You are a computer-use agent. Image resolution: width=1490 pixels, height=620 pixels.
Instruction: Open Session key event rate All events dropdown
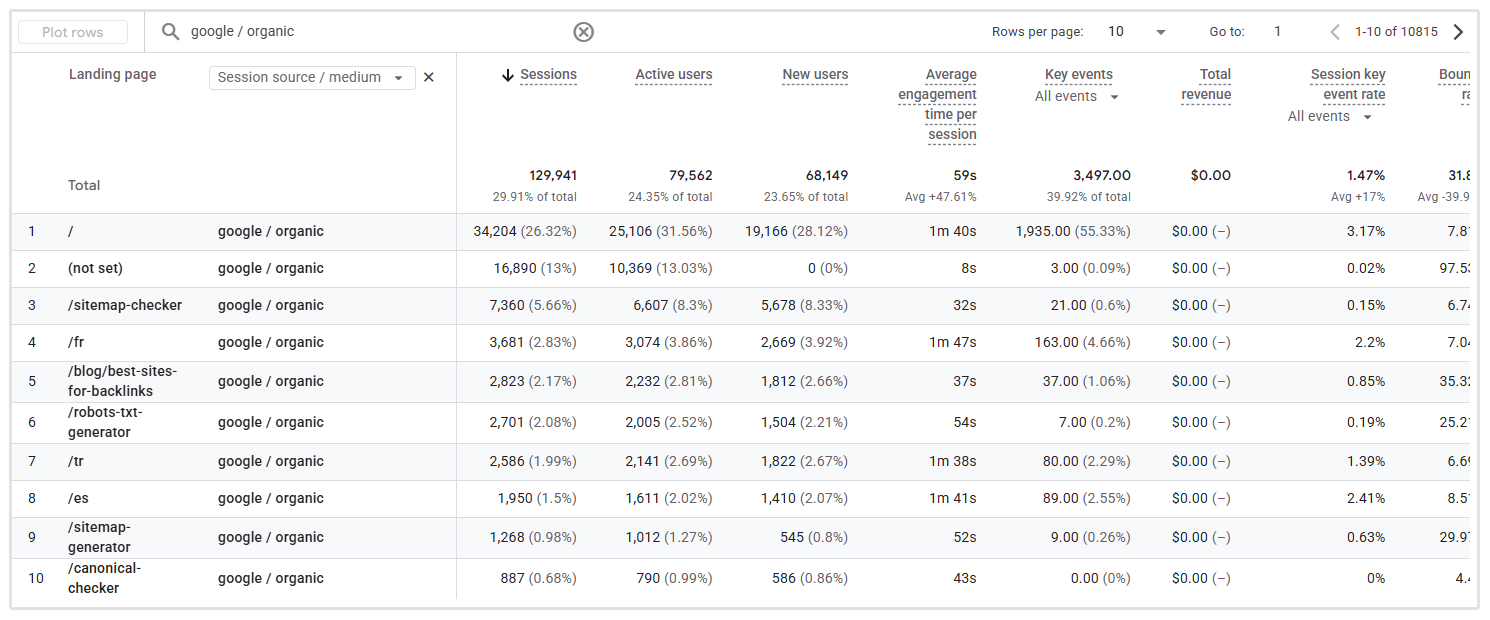1331,117
